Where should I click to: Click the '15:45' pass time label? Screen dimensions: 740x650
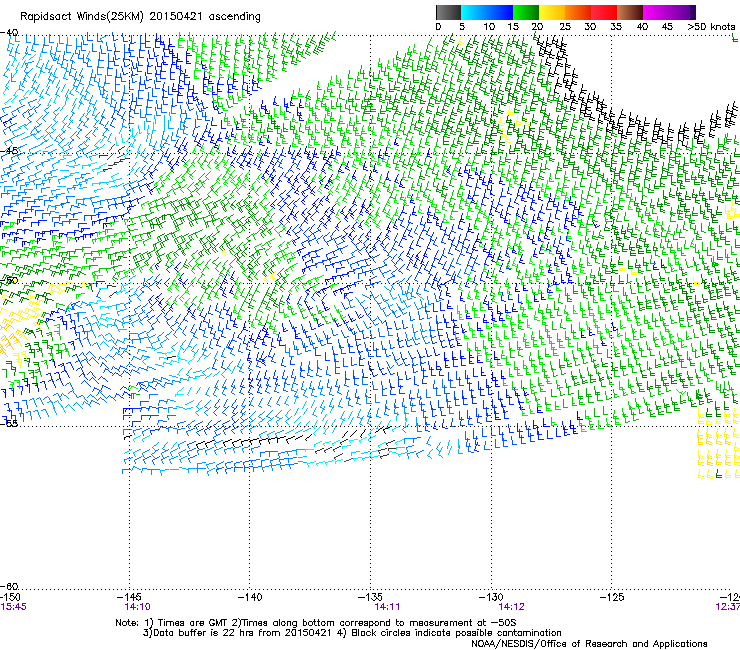click(x=13, y=607)
